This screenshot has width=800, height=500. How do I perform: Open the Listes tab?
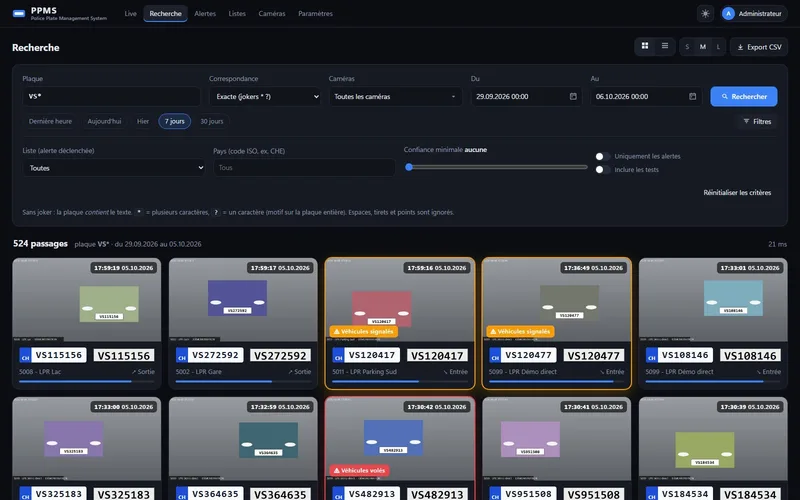(237, 14)
